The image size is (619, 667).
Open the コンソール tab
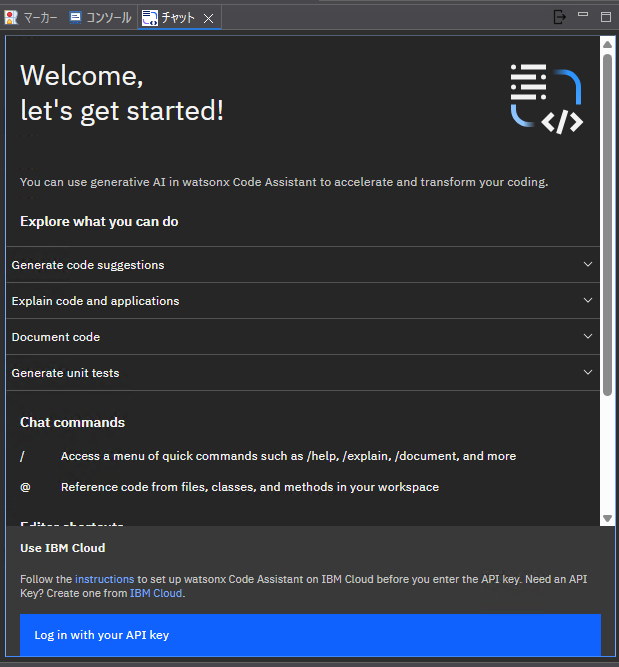[x=101, y=17]
